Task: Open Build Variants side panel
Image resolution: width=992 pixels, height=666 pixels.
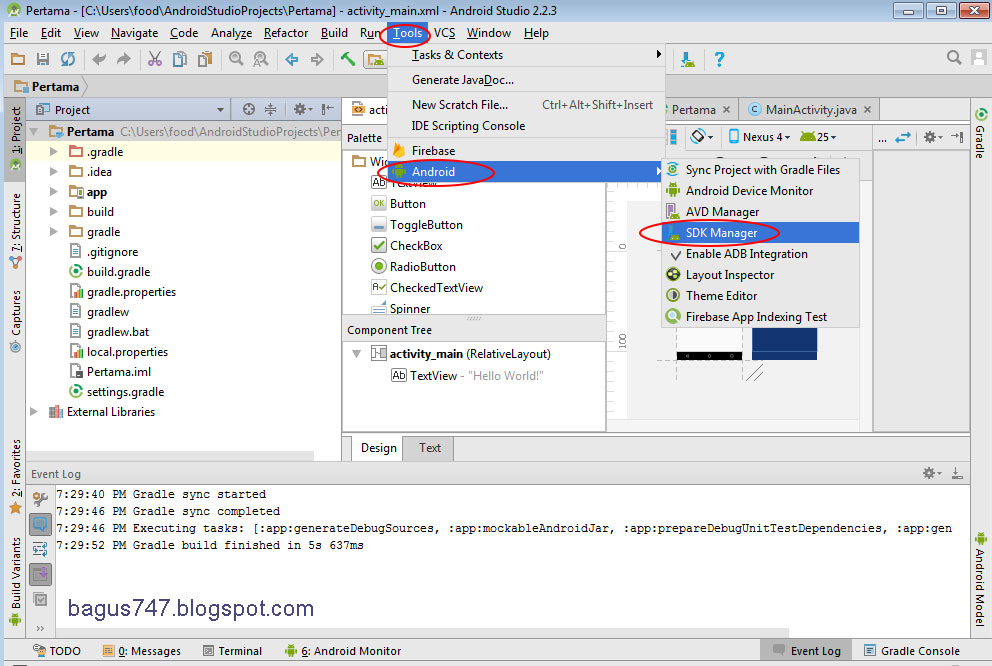Action: pos(15,581)
